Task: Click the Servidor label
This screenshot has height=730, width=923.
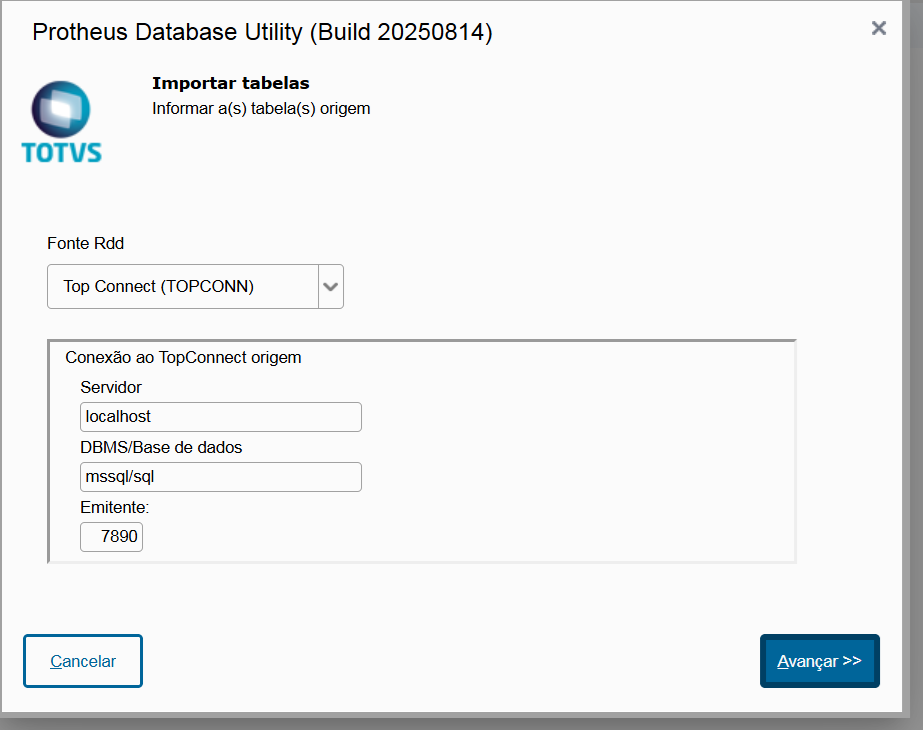Action: [x=111, y=387]
